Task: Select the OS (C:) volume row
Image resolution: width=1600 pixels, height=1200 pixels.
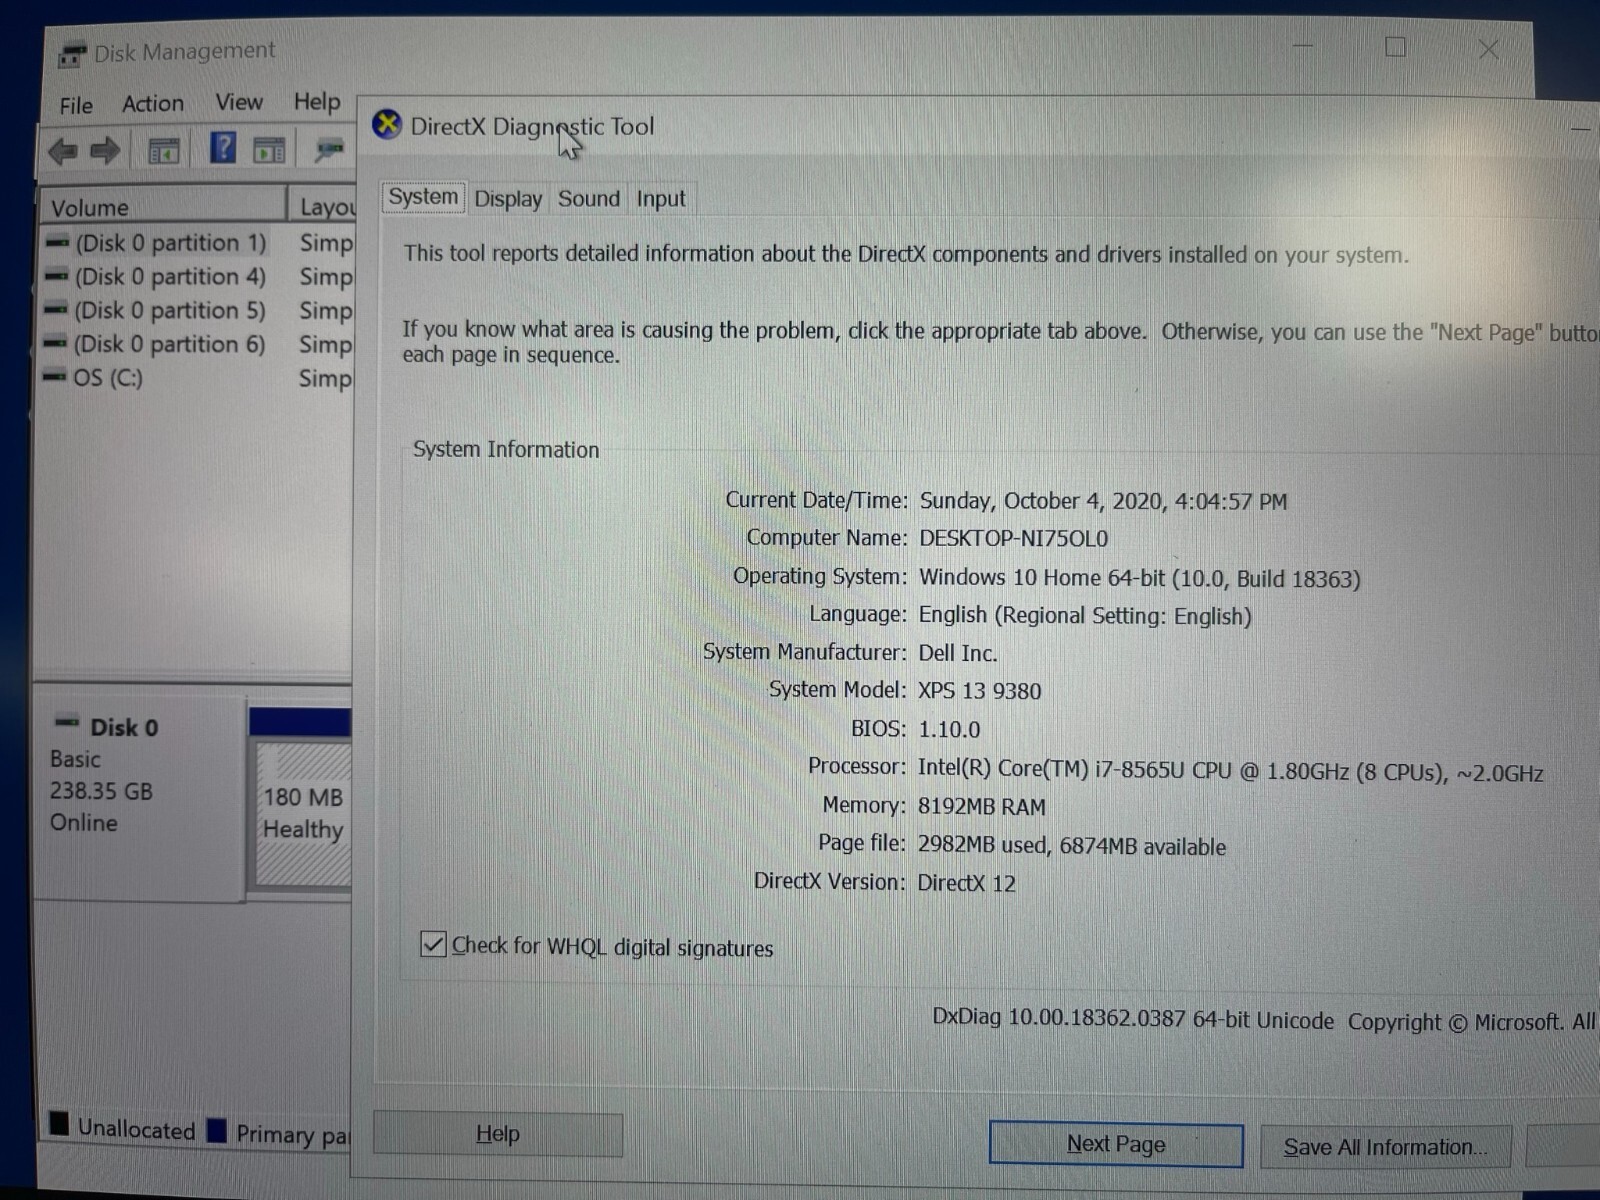Action: tap(198, 378)
